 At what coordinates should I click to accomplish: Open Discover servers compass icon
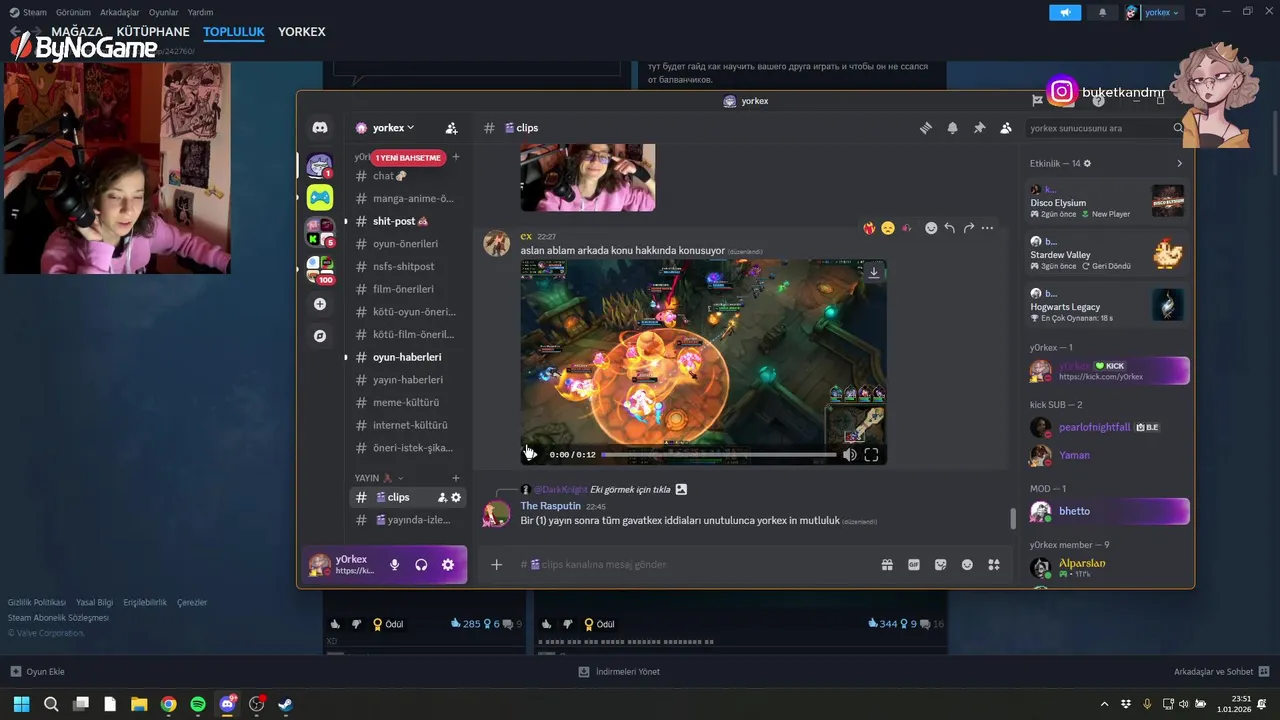point(320,336)
